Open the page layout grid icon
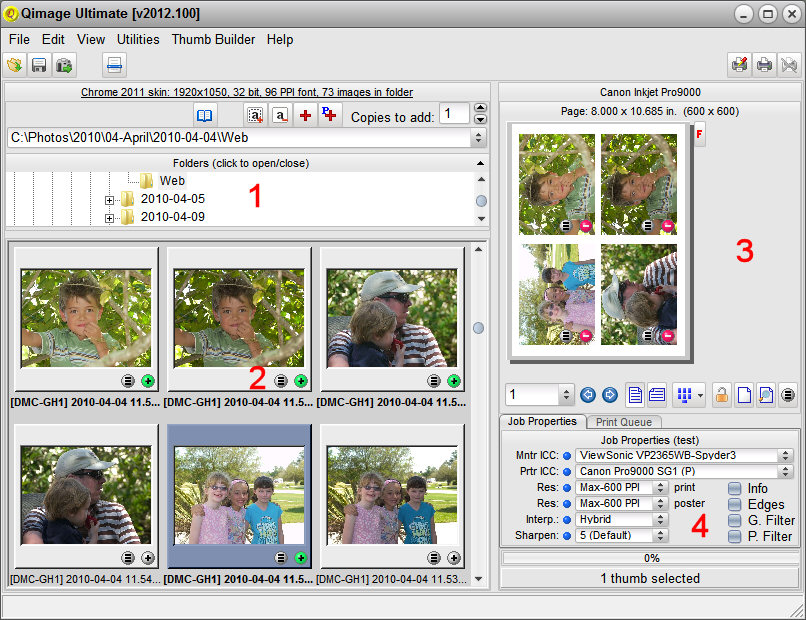This screenshot has width=806, height=620. [685, 395]
